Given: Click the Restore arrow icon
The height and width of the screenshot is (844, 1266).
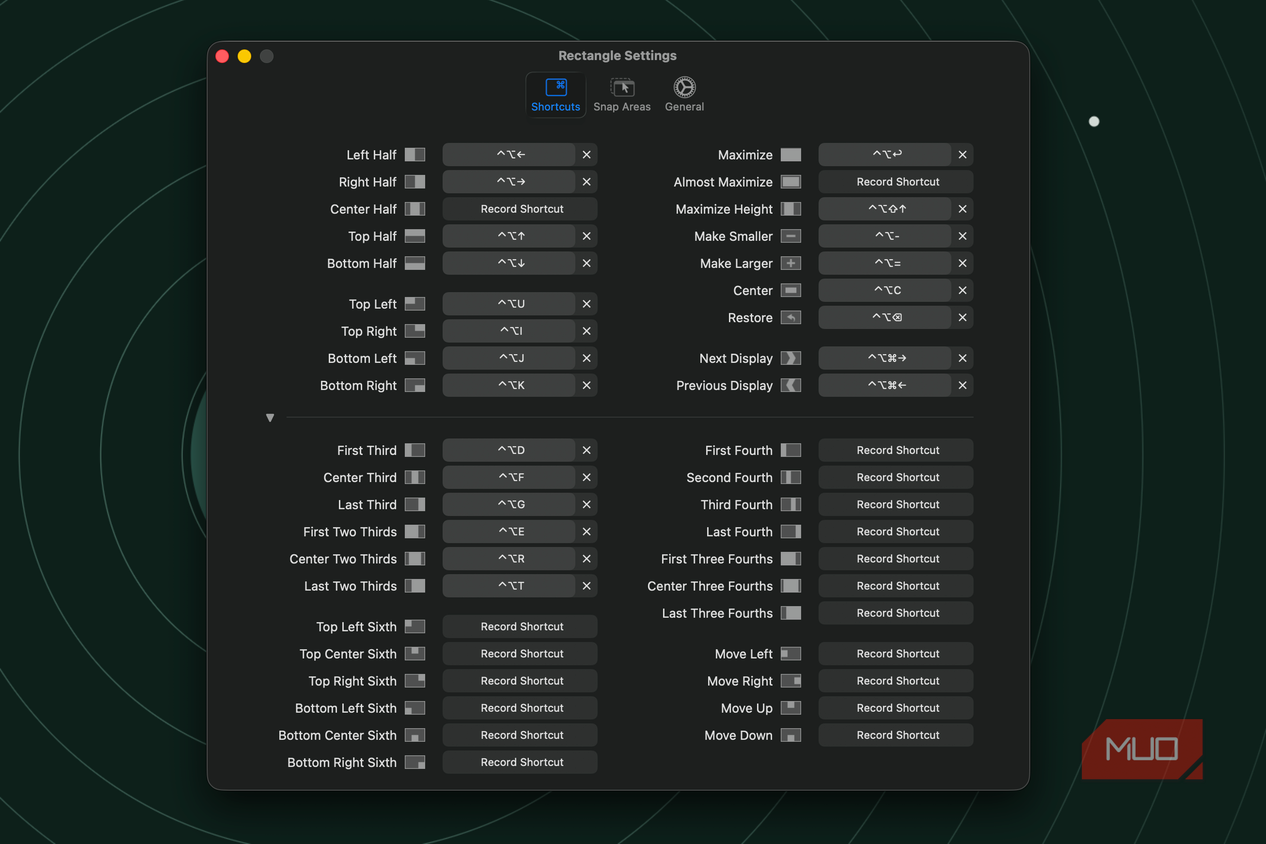Looking at the screenshot, I should [x=791, y=317].
